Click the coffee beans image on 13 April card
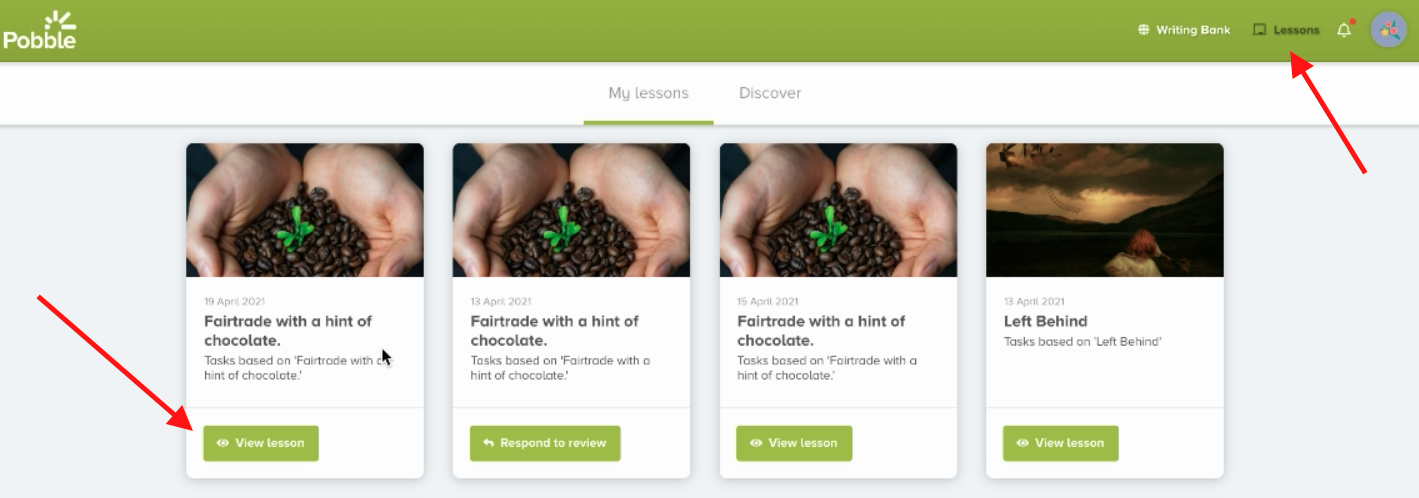The width and height of the screenshot is (1419, 498). pyautogui.click(x=571, y=210)
